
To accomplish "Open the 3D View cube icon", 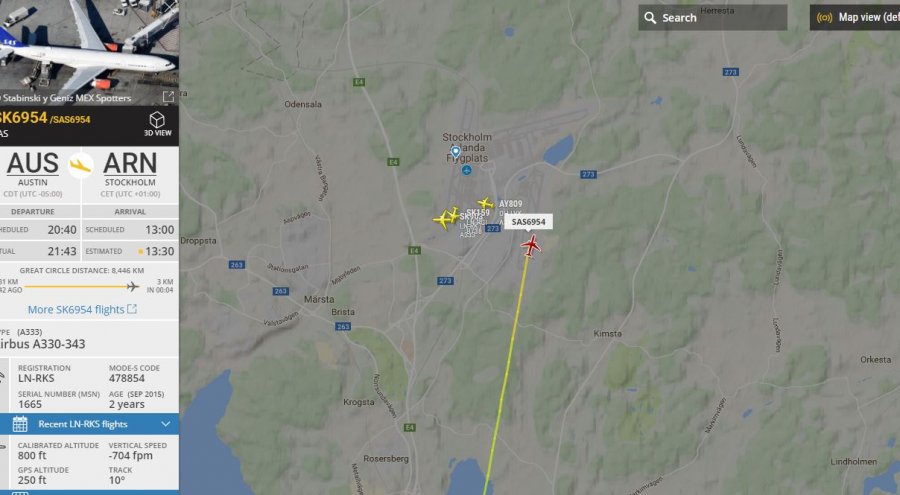I will [x=157, y=120].
